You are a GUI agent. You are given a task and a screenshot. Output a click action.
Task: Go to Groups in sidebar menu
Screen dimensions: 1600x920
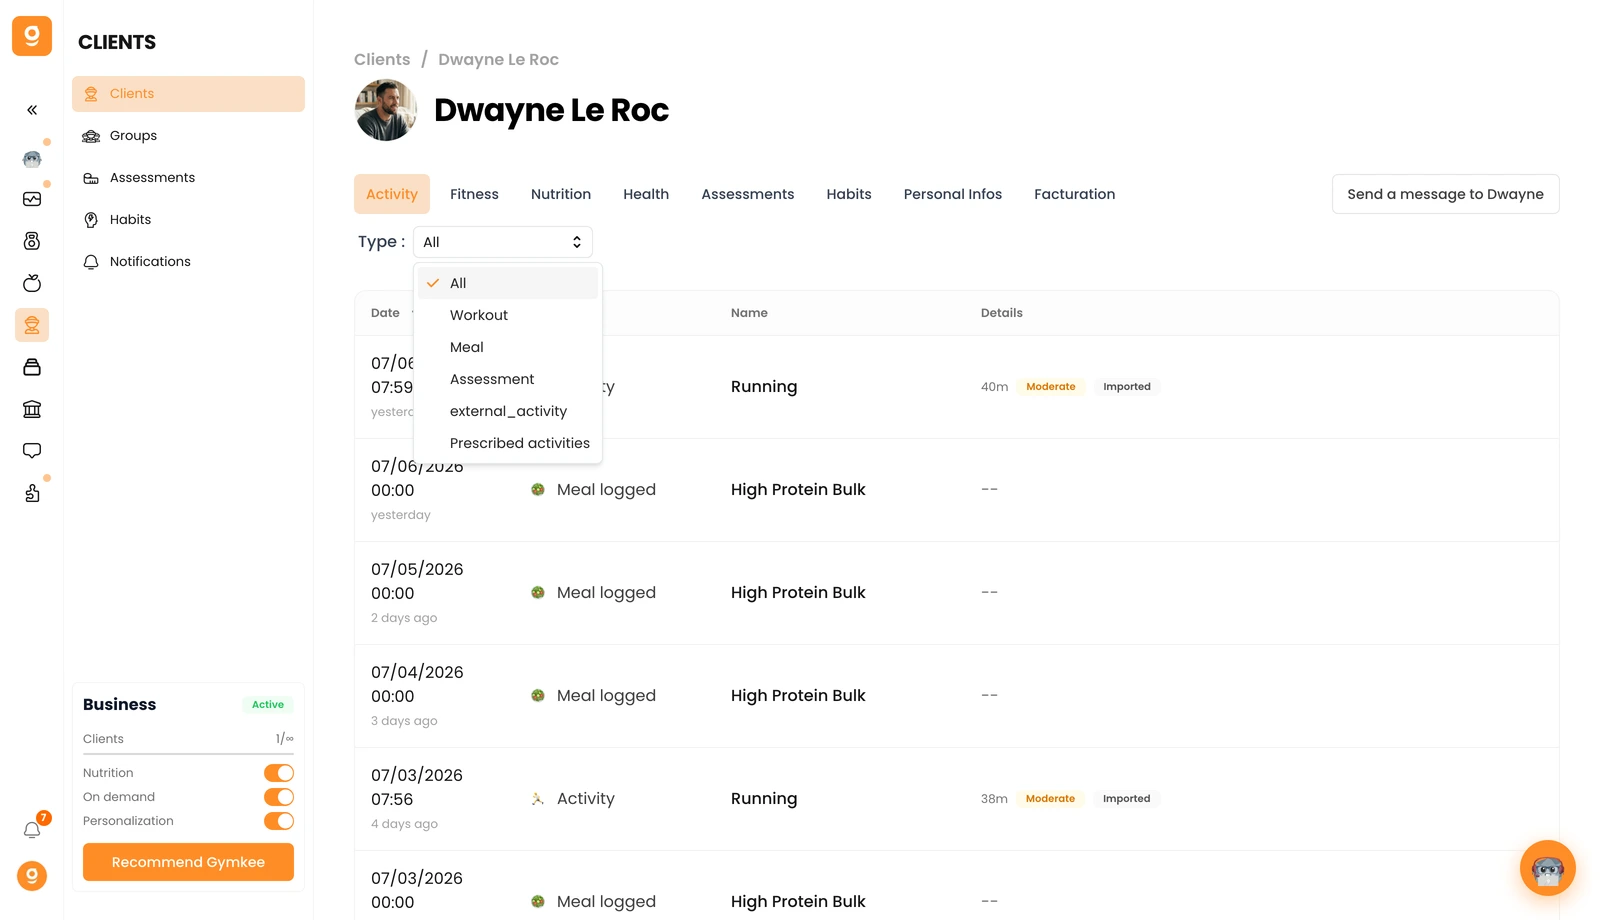click(x=188, y=136)
